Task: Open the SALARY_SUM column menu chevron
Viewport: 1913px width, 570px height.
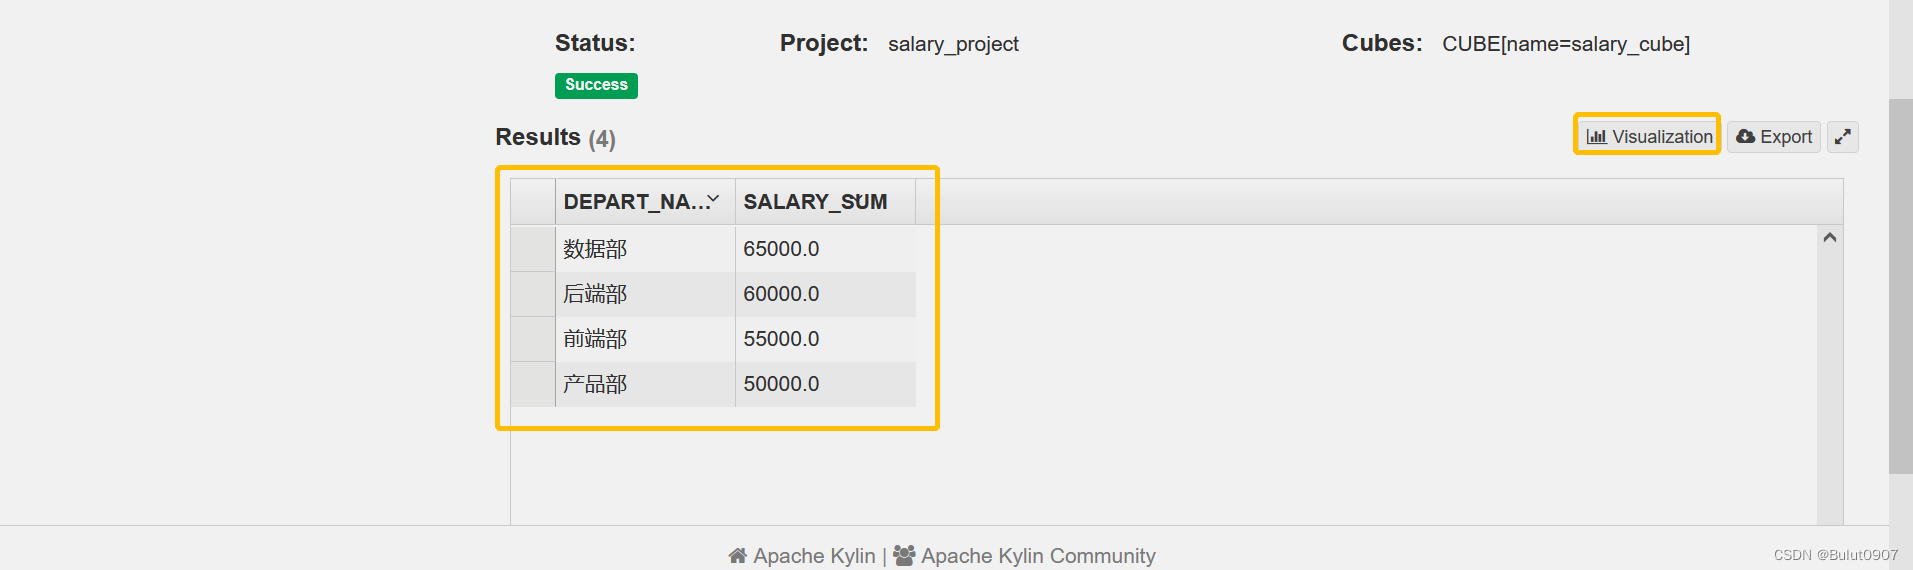Action: [x=859, y=200]
